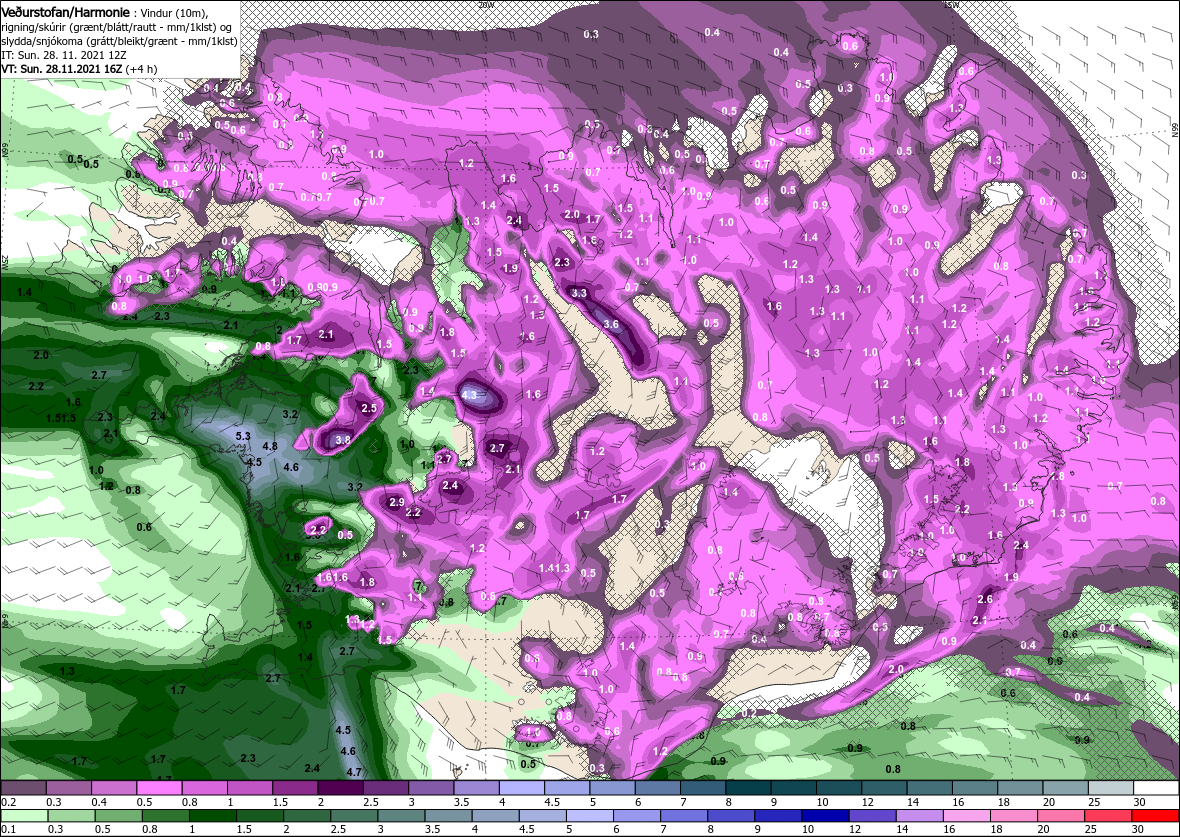Image resolution: width=1180 pixels, height=837 pixels.
Task: Pick the dark purple upper-scale swatch labeled 2
Action: [340, 788]
